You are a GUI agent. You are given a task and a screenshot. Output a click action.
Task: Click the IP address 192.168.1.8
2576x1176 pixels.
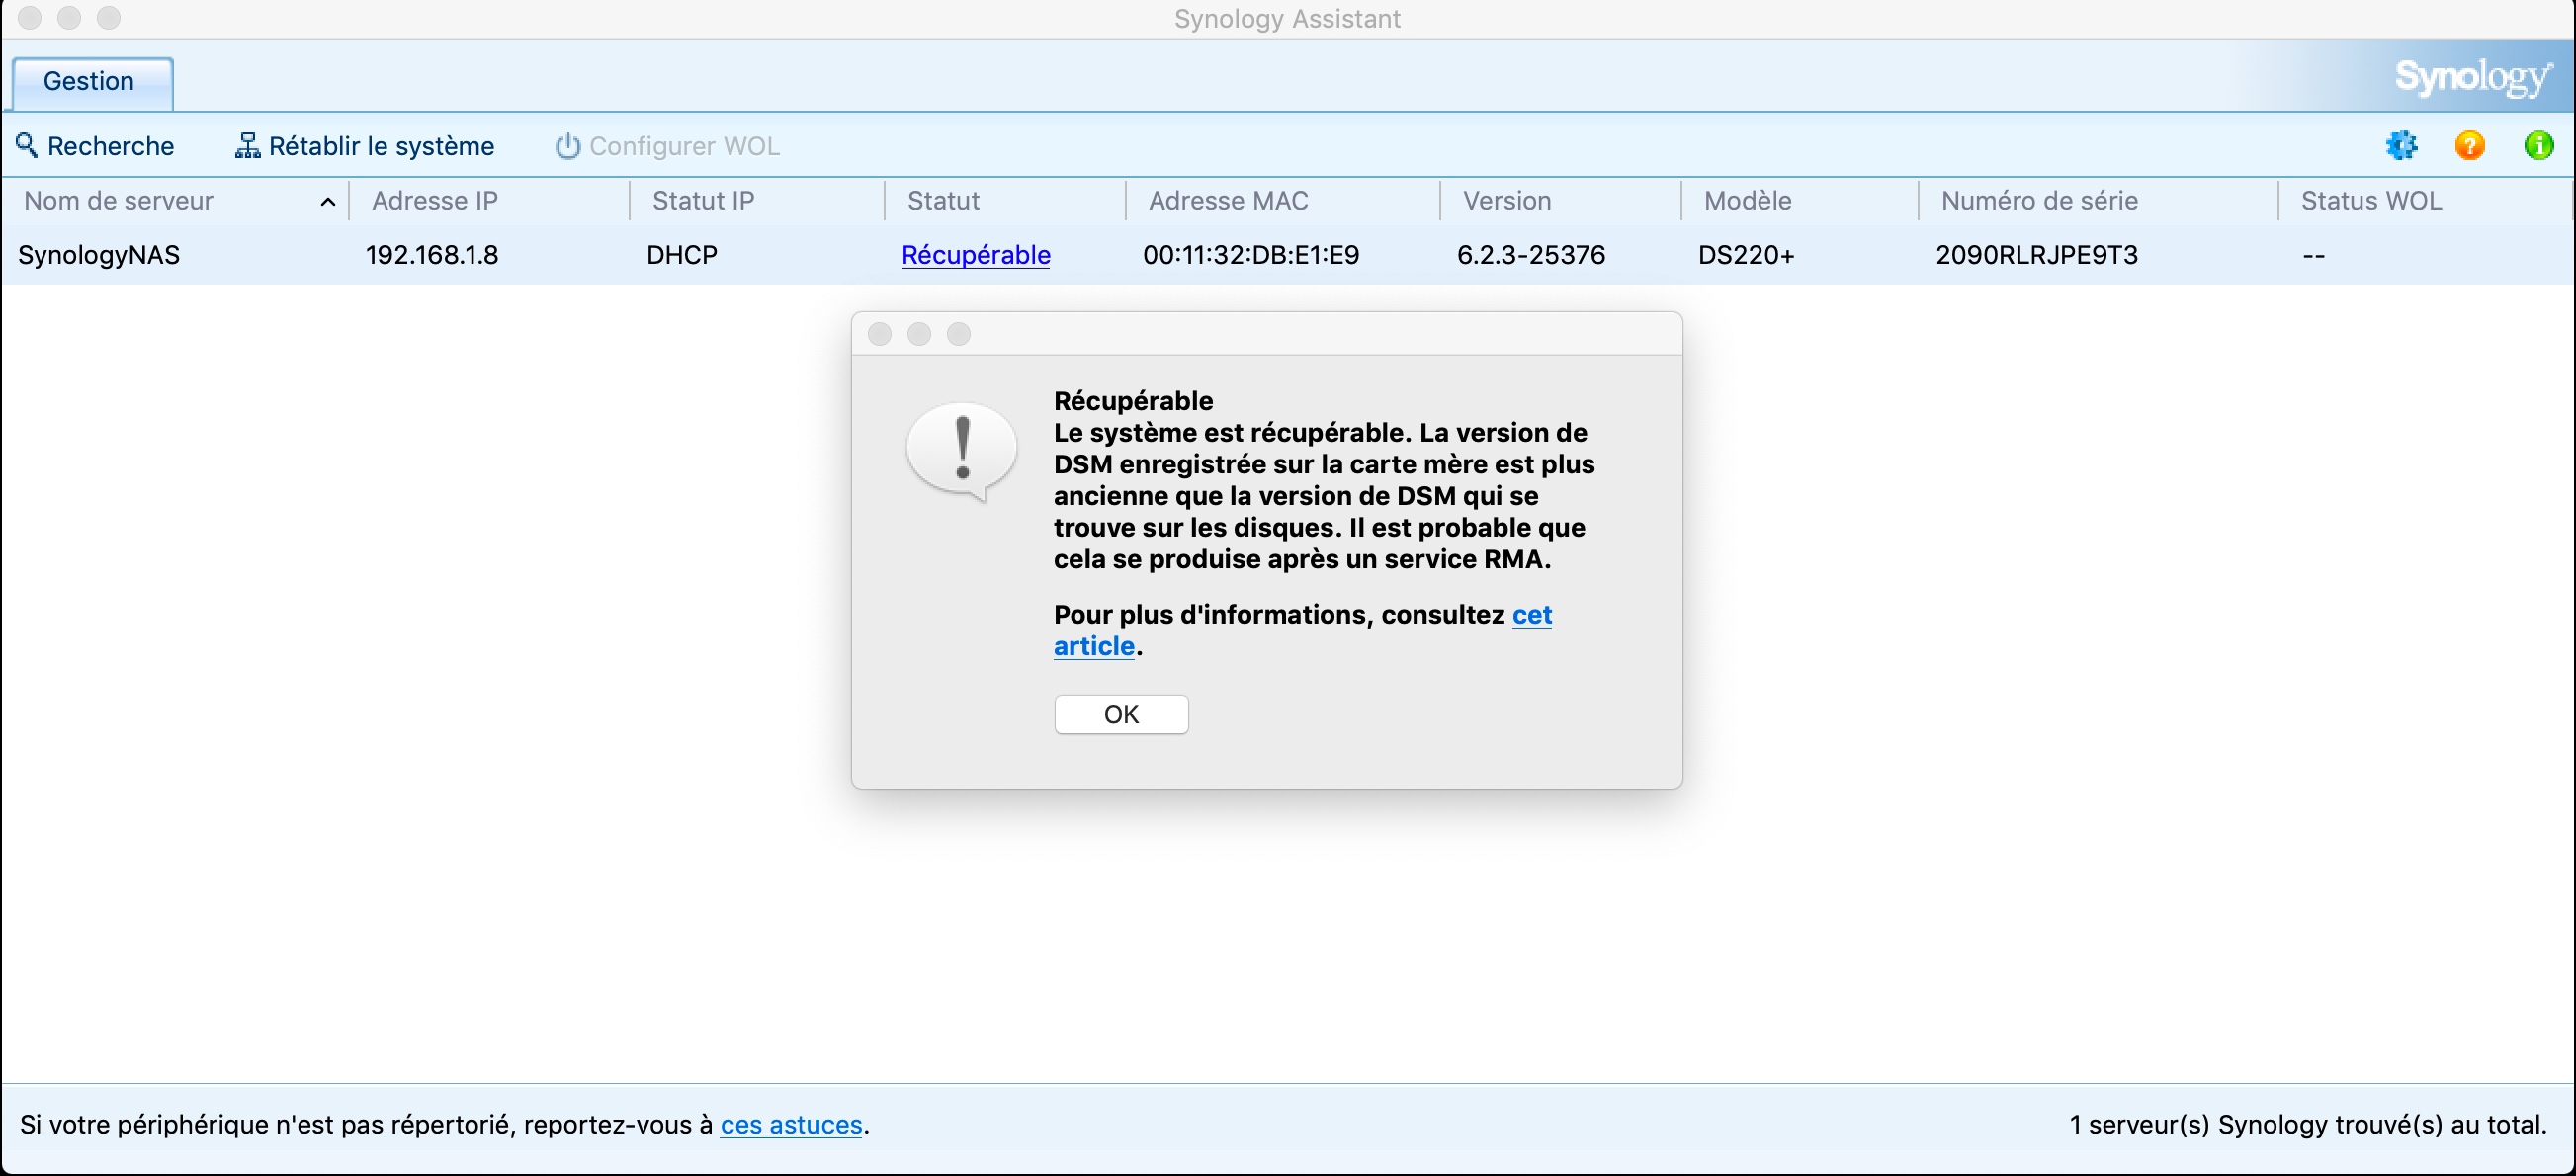click(432, 255)
